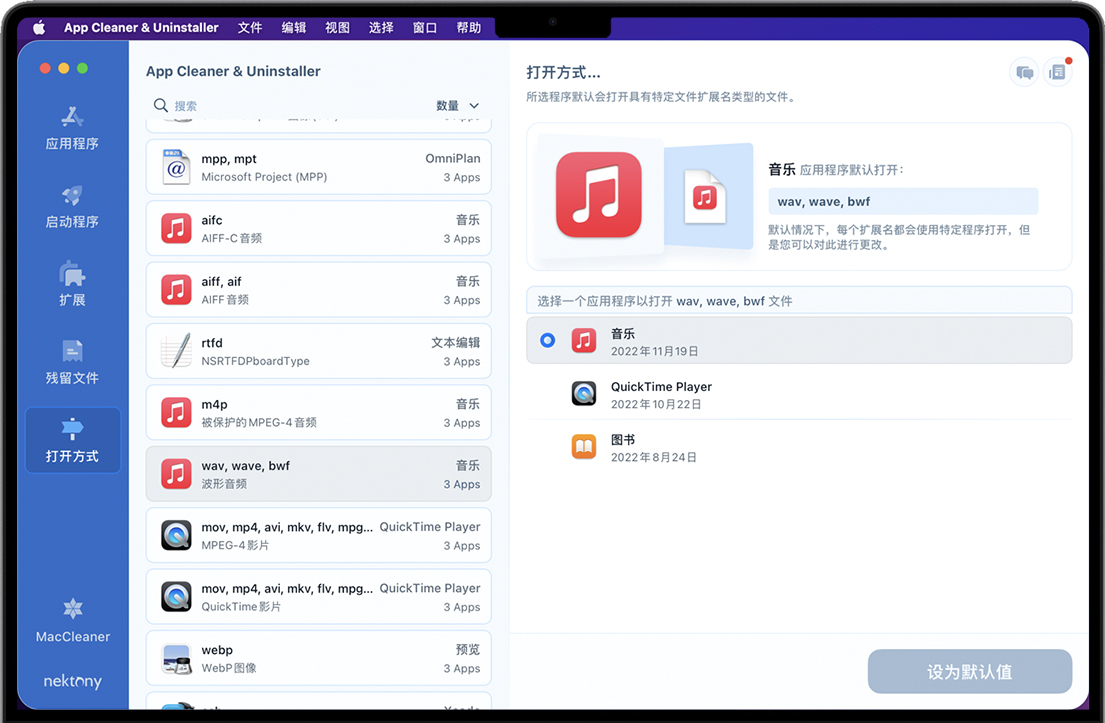Open the 帮助 menu
The height and width of the screenshot is (723, 1105).
point(469,27)
